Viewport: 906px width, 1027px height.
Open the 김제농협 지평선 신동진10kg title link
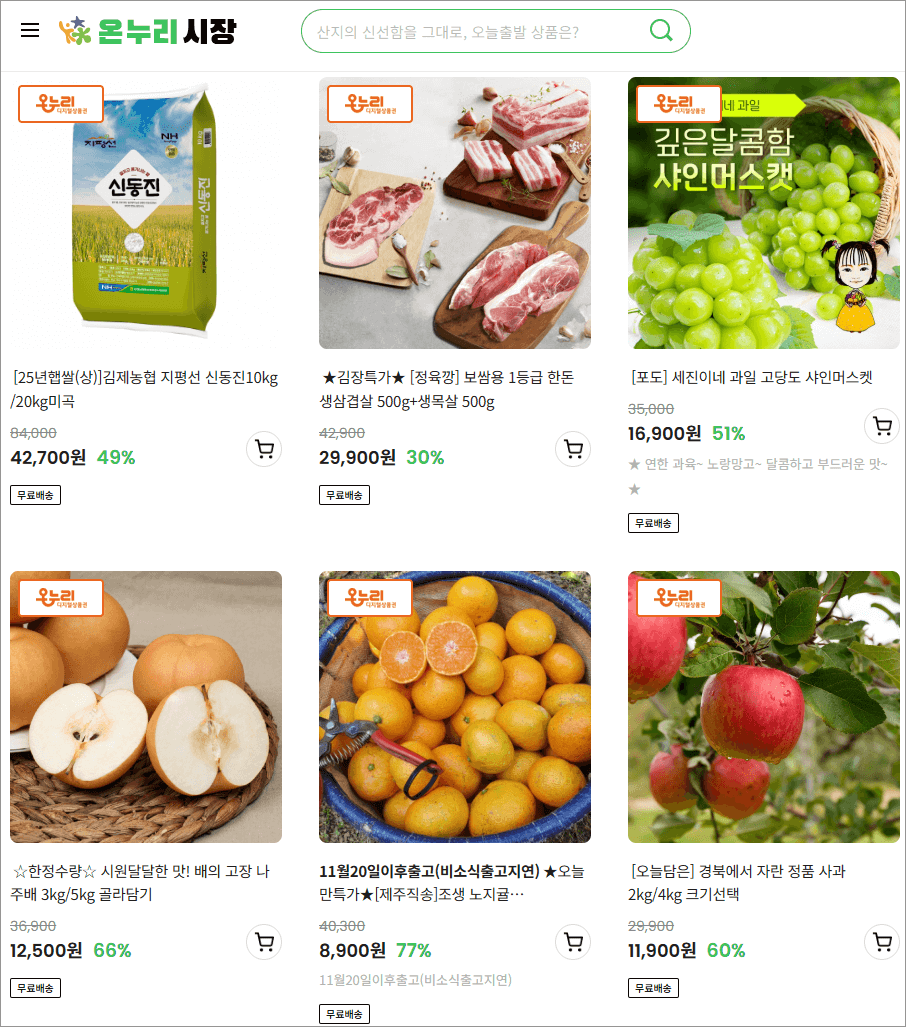coord(145,389)
